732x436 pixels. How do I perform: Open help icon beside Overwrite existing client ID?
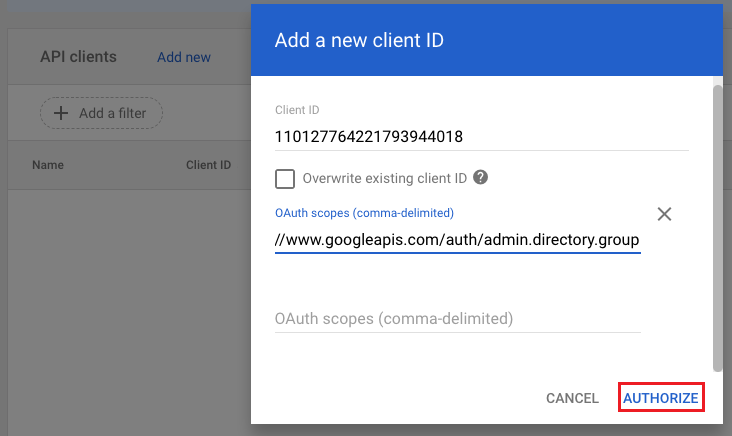click(480, 177)
